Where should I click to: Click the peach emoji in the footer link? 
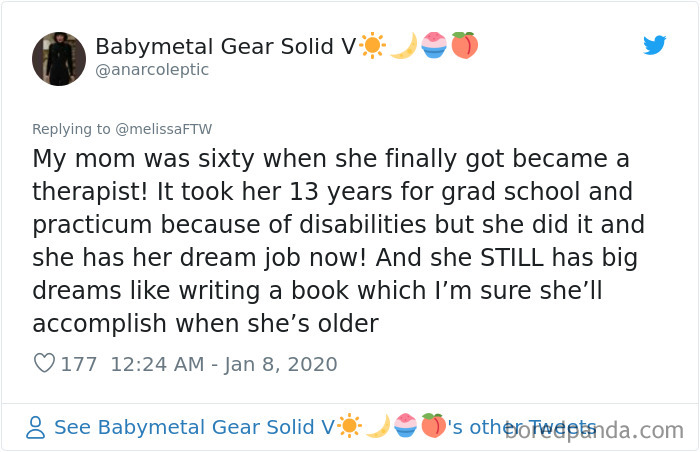point(433,426)
